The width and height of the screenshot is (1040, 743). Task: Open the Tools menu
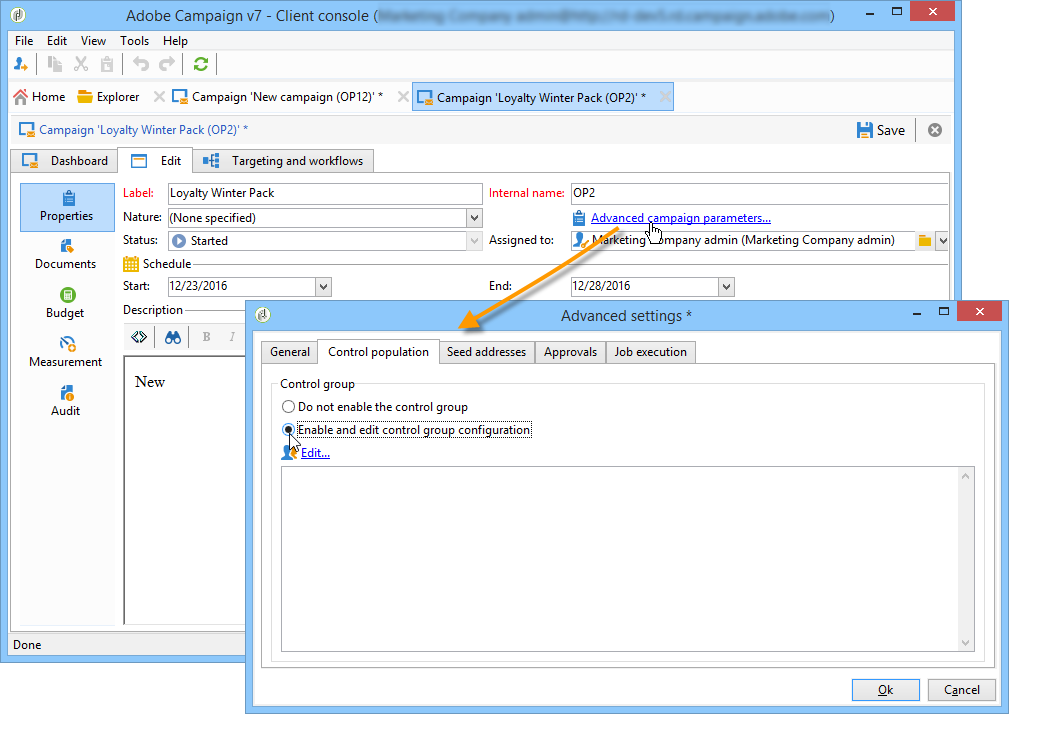click(x=135, y=40)
